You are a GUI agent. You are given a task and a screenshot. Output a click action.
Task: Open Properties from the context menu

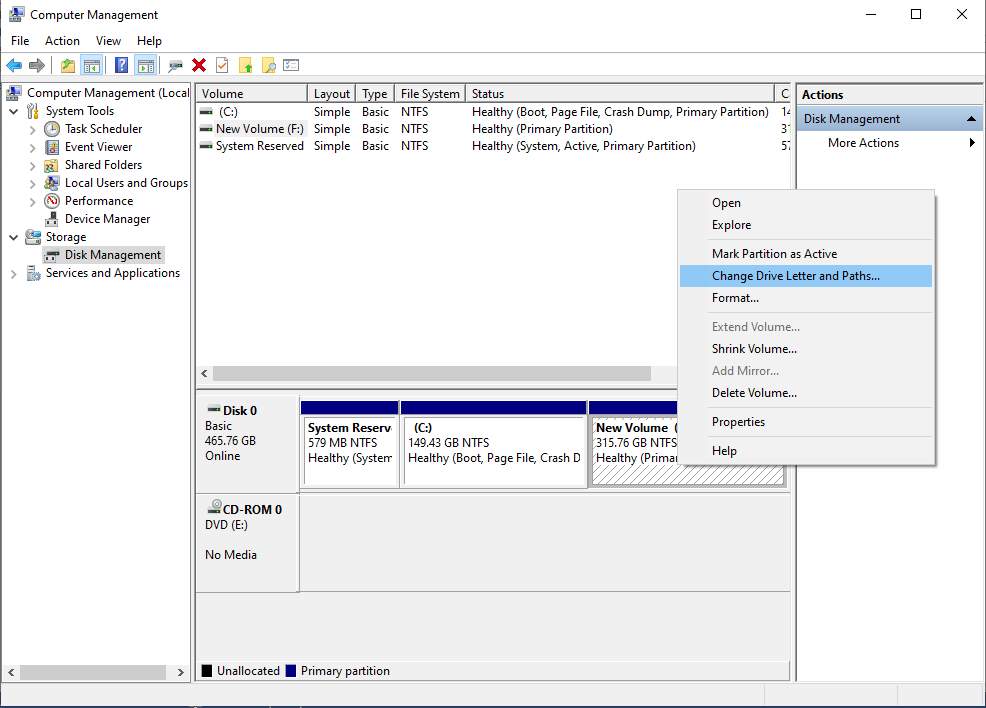(806, 422)
